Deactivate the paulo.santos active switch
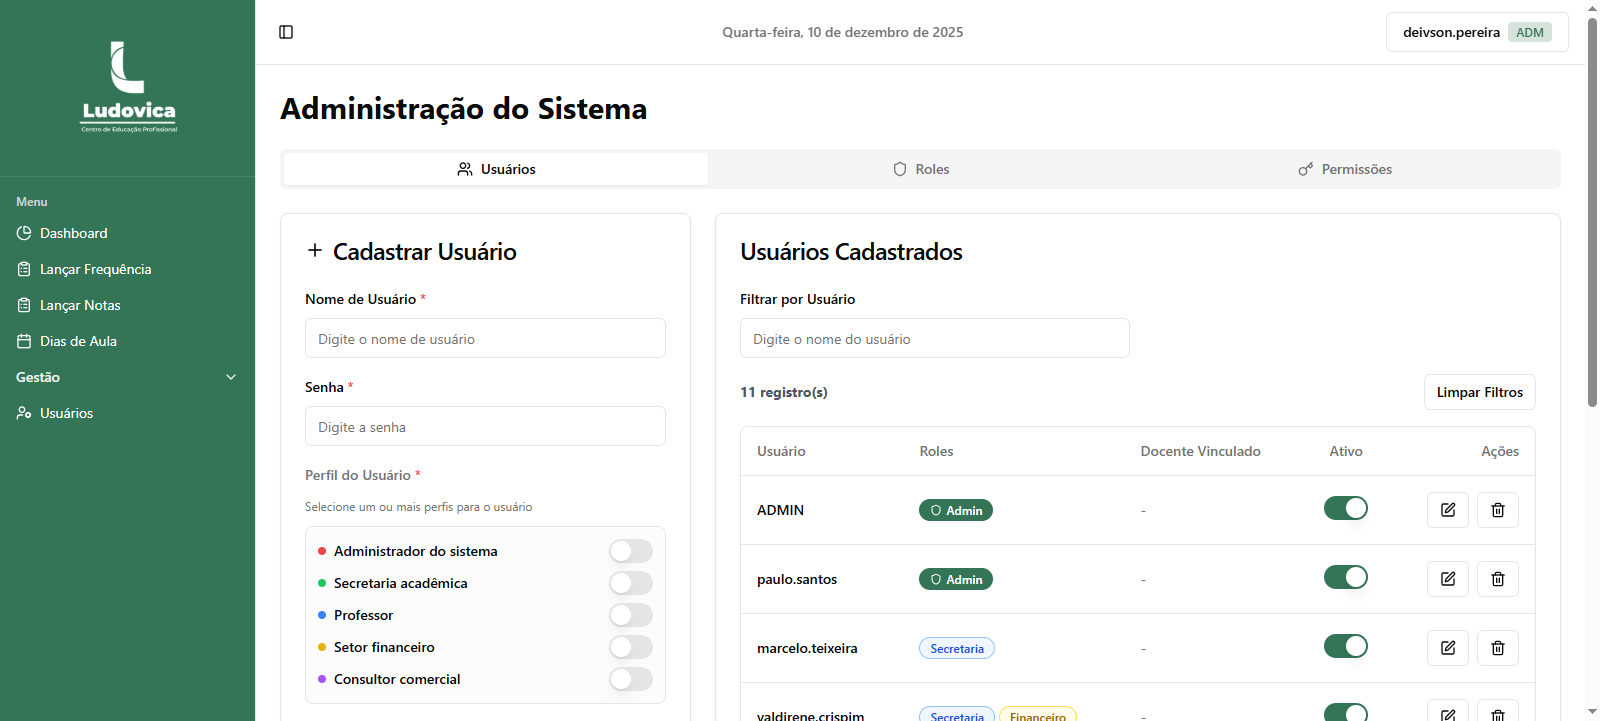Screen dimensions: 1600x721 1345,578
